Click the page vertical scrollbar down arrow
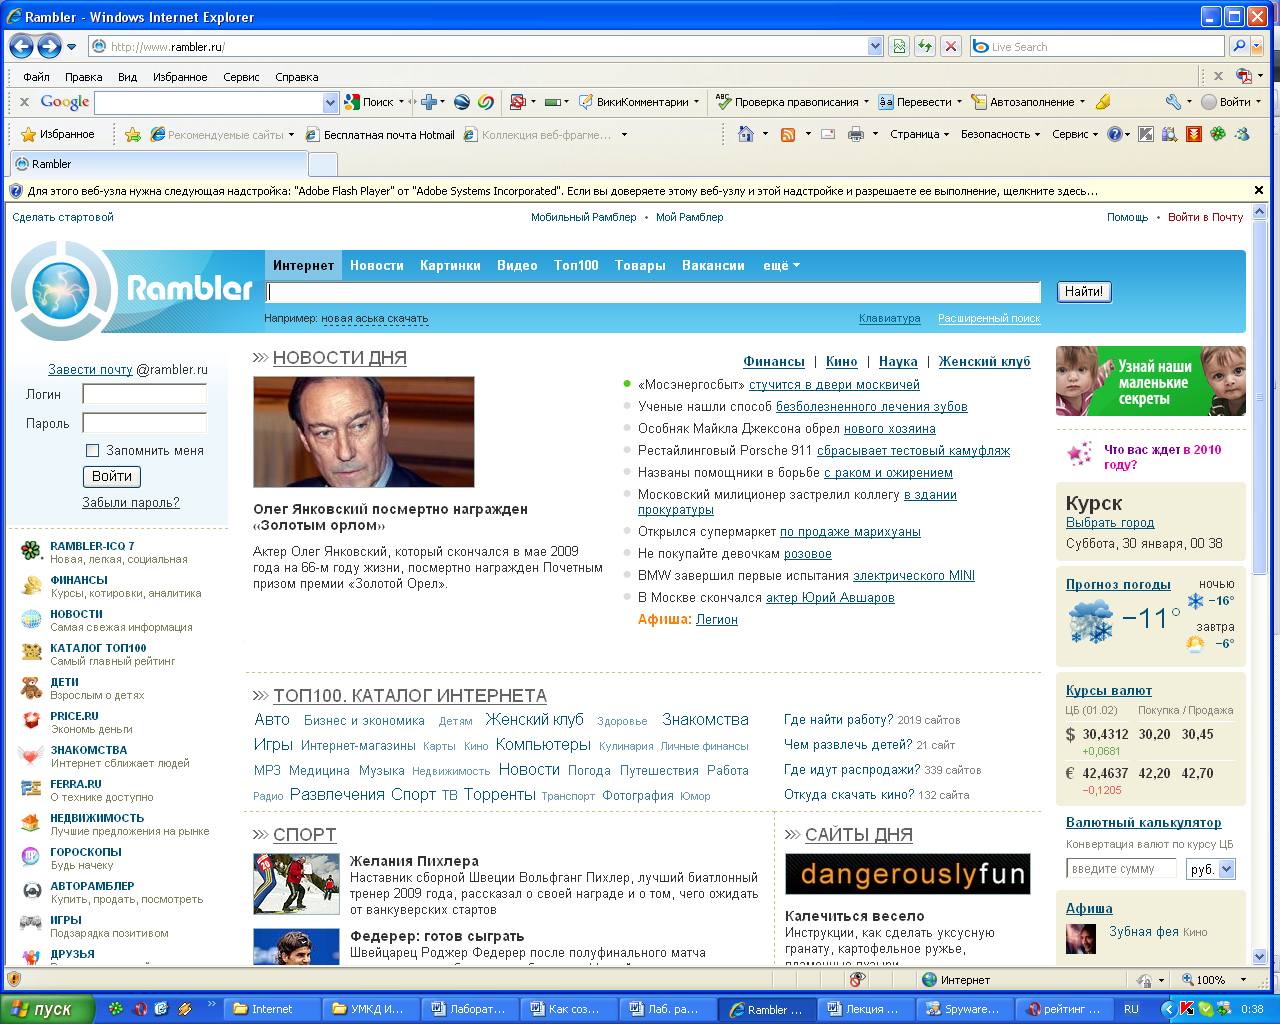Viewport: 1280px width, 1024px height. click(x=1259, y=957)
